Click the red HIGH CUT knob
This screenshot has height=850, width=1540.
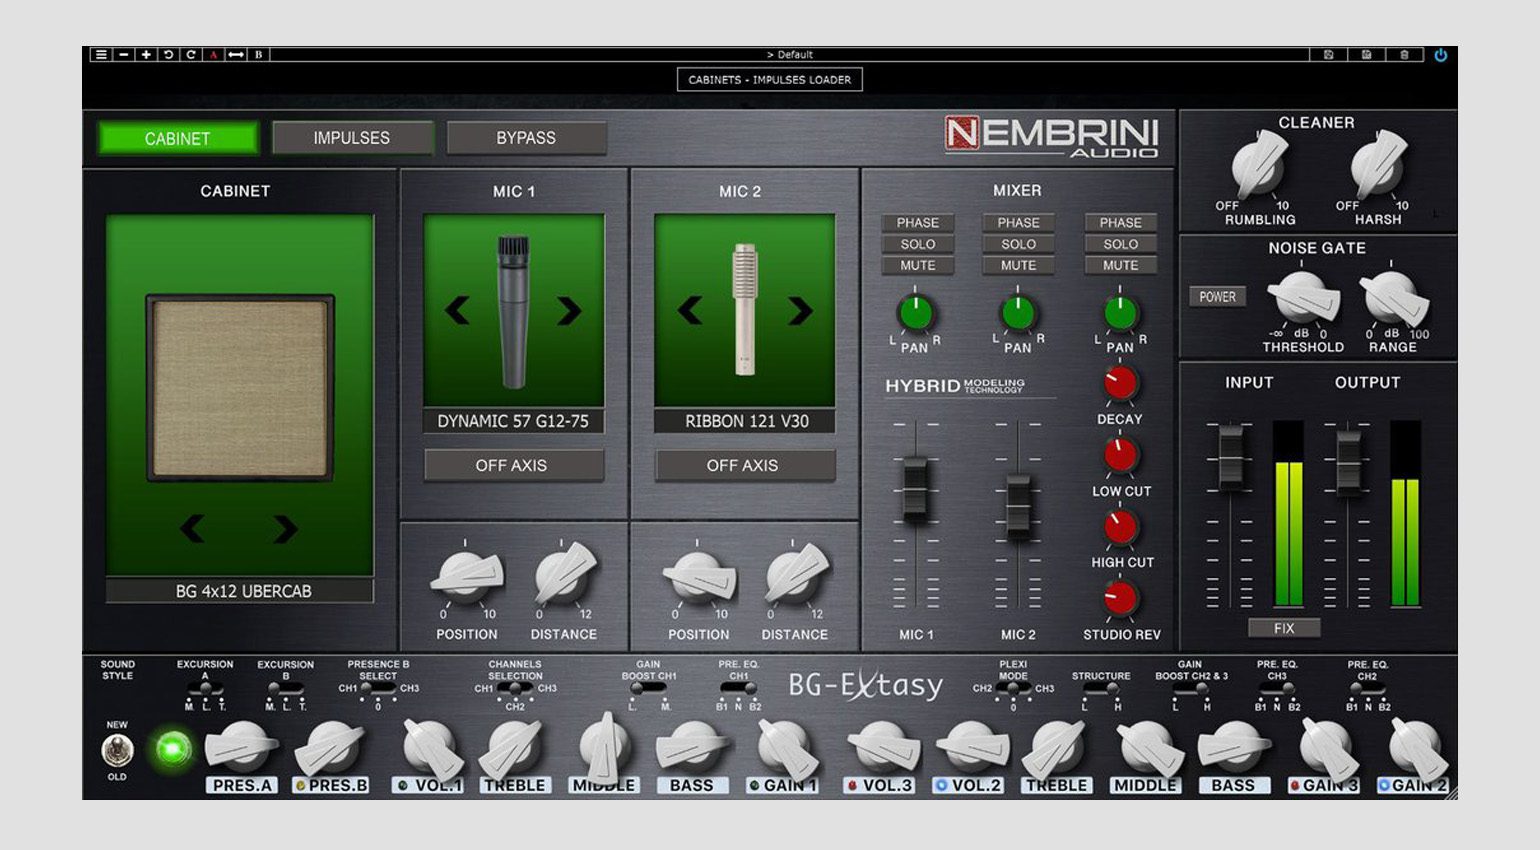pyautogui.click(x=1120, y=527)
